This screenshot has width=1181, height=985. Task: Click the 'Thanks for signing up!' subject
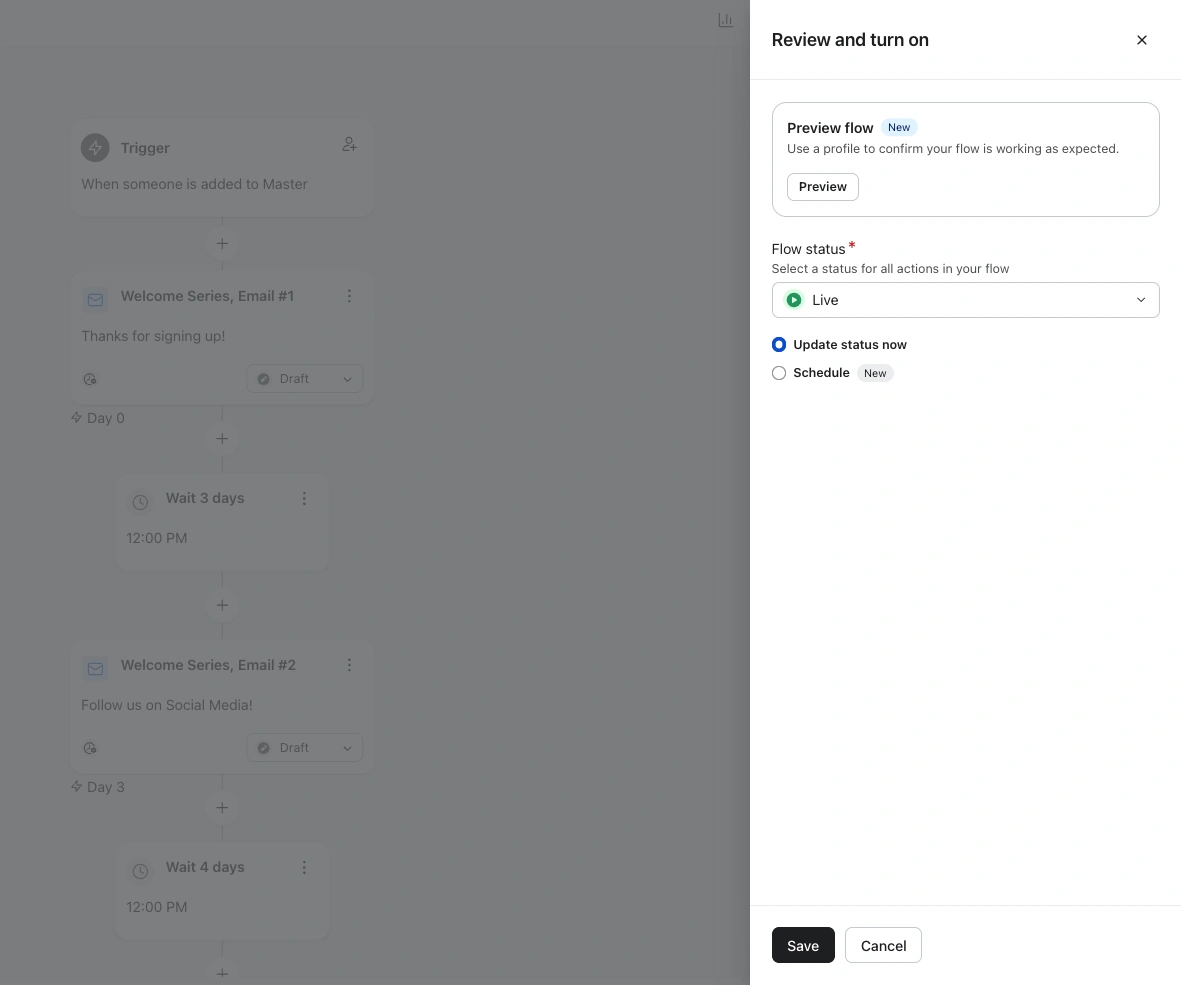click(x=153, y=336)
